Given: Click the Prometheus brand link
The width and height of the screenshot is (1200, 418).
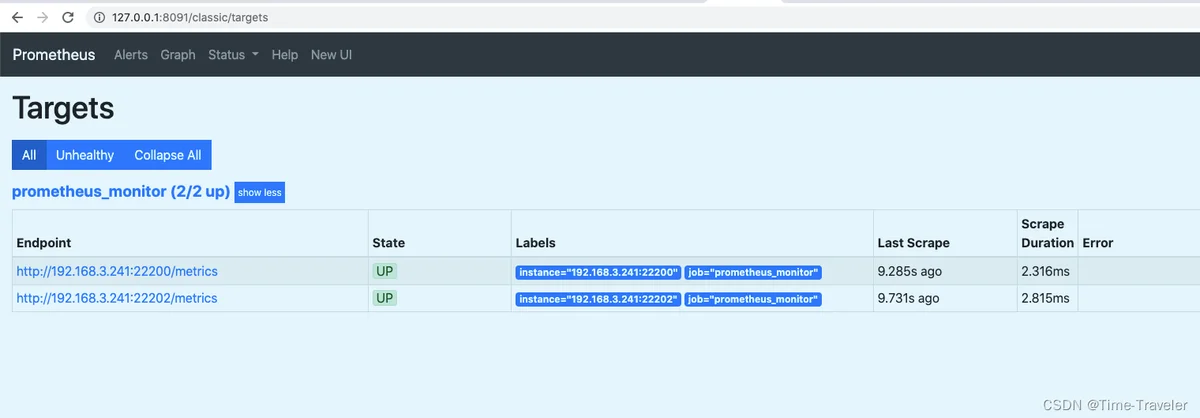Looking at the screenshot, I should click(54, 55).
